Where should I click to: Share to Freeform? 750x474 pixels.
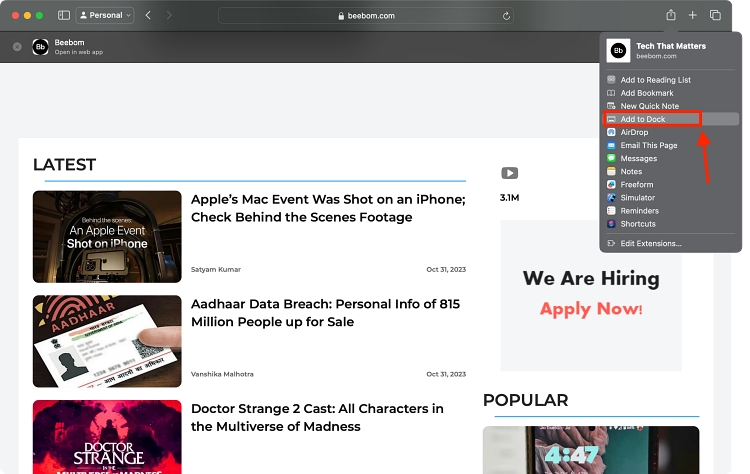pyautogui.click(x=671, y=185)
